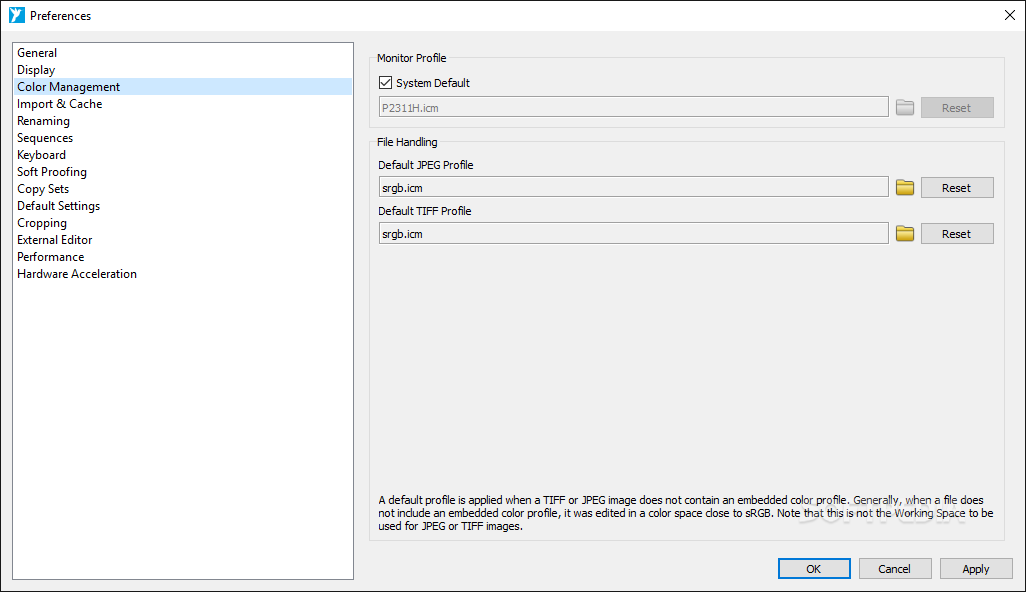Click the Preferences app logo icon
Viewport: 1026px width, 592px height.
pyautogui.click(x=16, y=15)
